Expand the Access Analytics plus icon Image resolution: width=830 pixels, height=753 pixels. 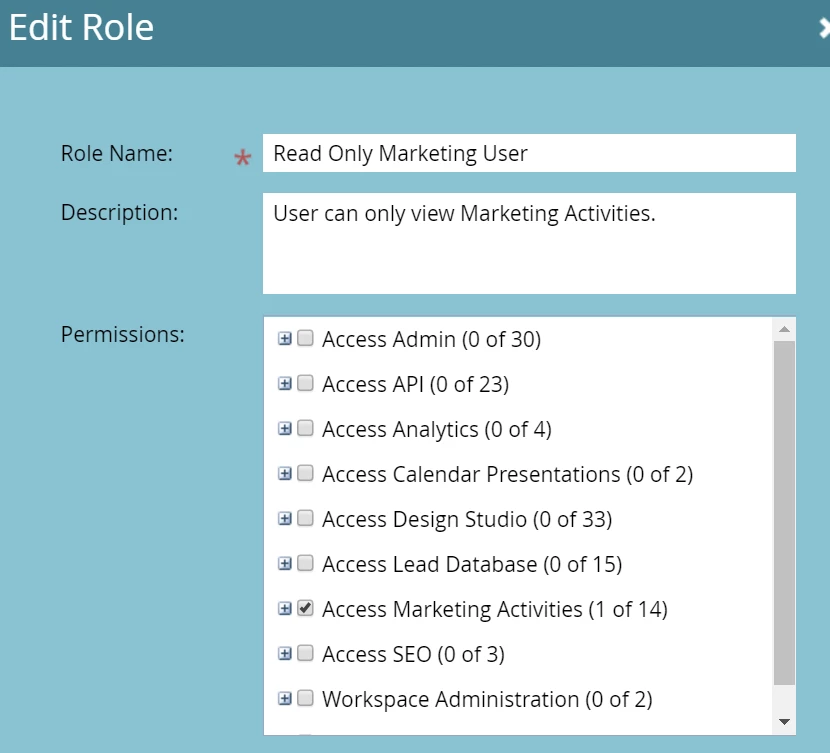coord(285,429)
